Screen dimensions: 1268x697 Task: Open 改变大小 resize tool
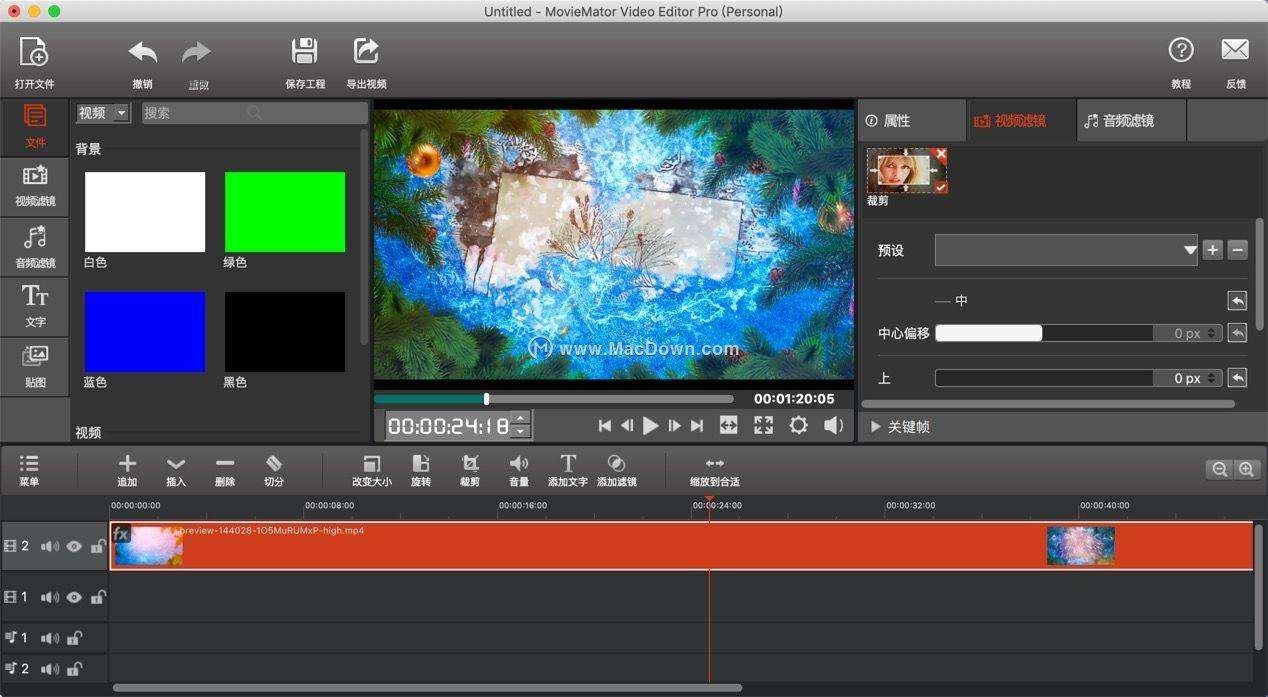[x=371, y=470]
